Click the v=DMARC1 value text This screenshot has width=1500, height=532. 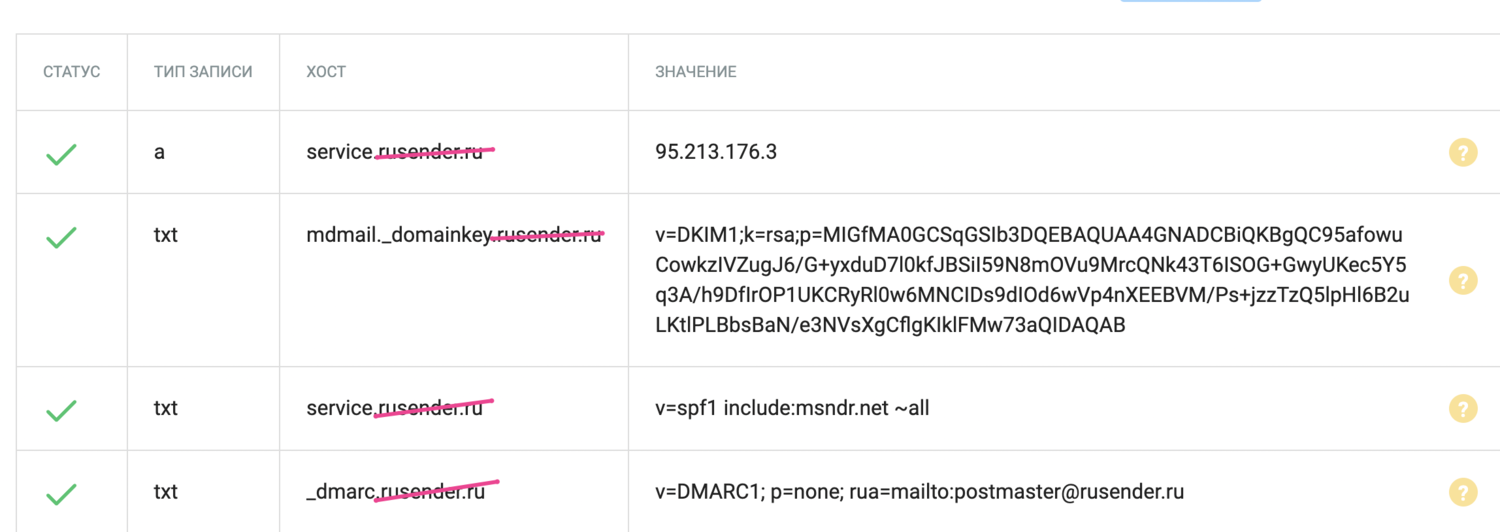pyautogui.click(x=919, y=492)
